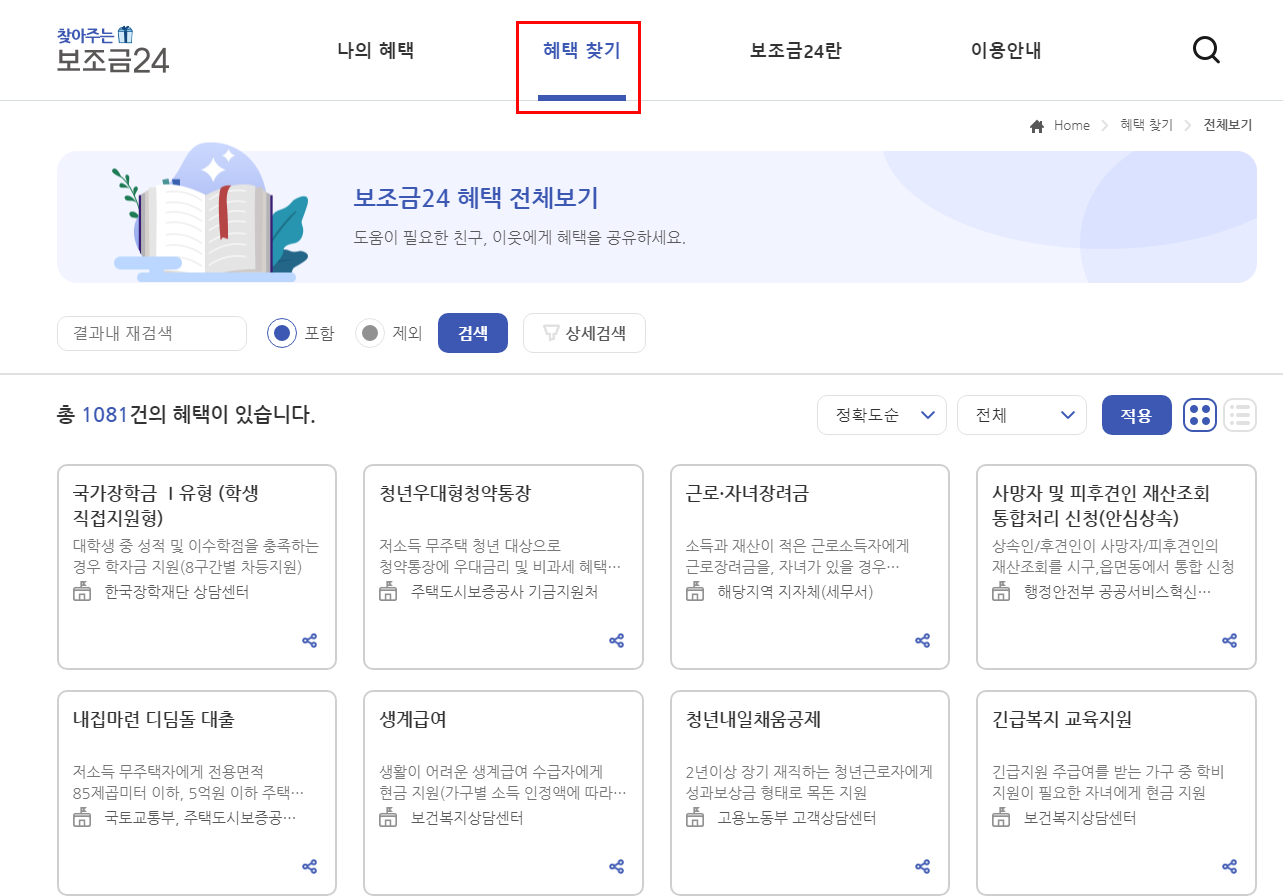Click the 혜택 찾기 breadcrumb link

(x=1146, y=126)
